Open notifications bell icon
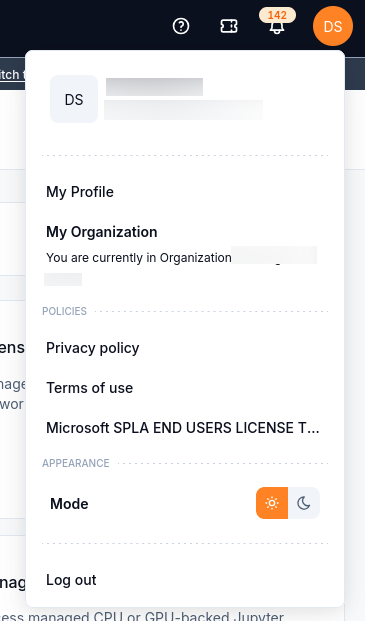The width and height of the screenshot is (365, 621). point(277,28)
